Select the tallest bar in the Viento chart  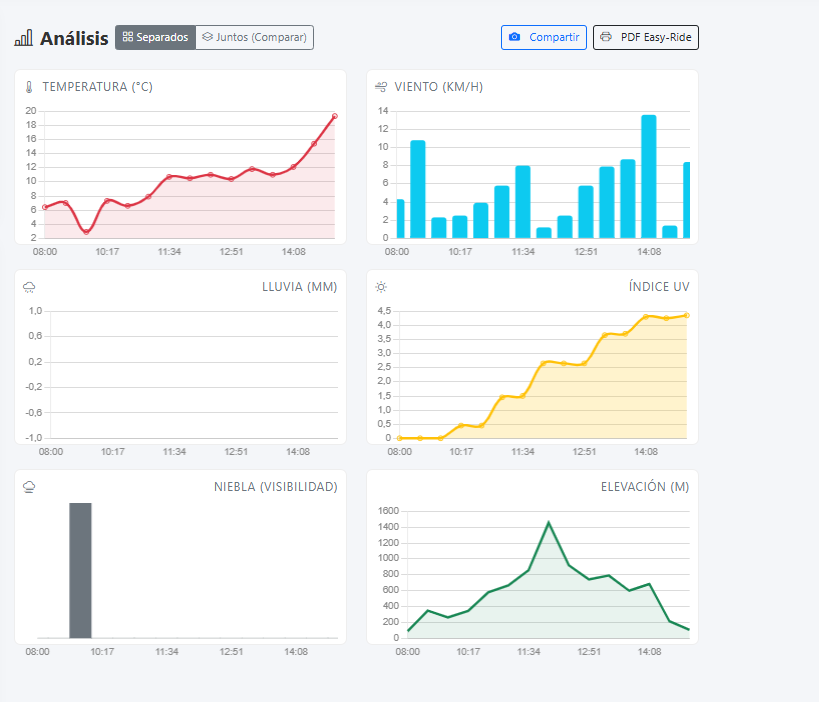(649, 176)
